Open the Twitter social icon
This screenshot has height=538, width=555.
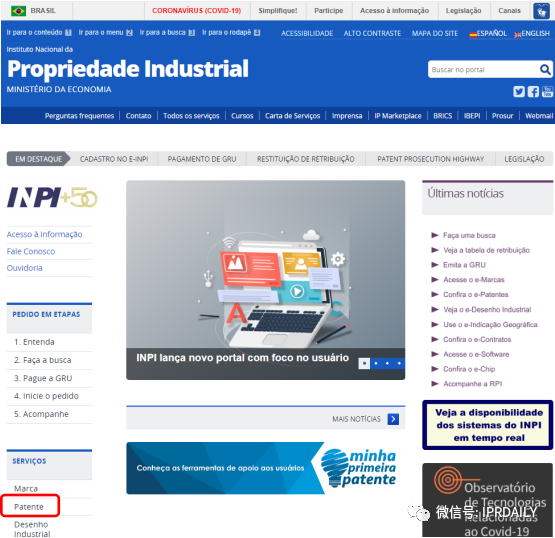[x=519, y=92]
